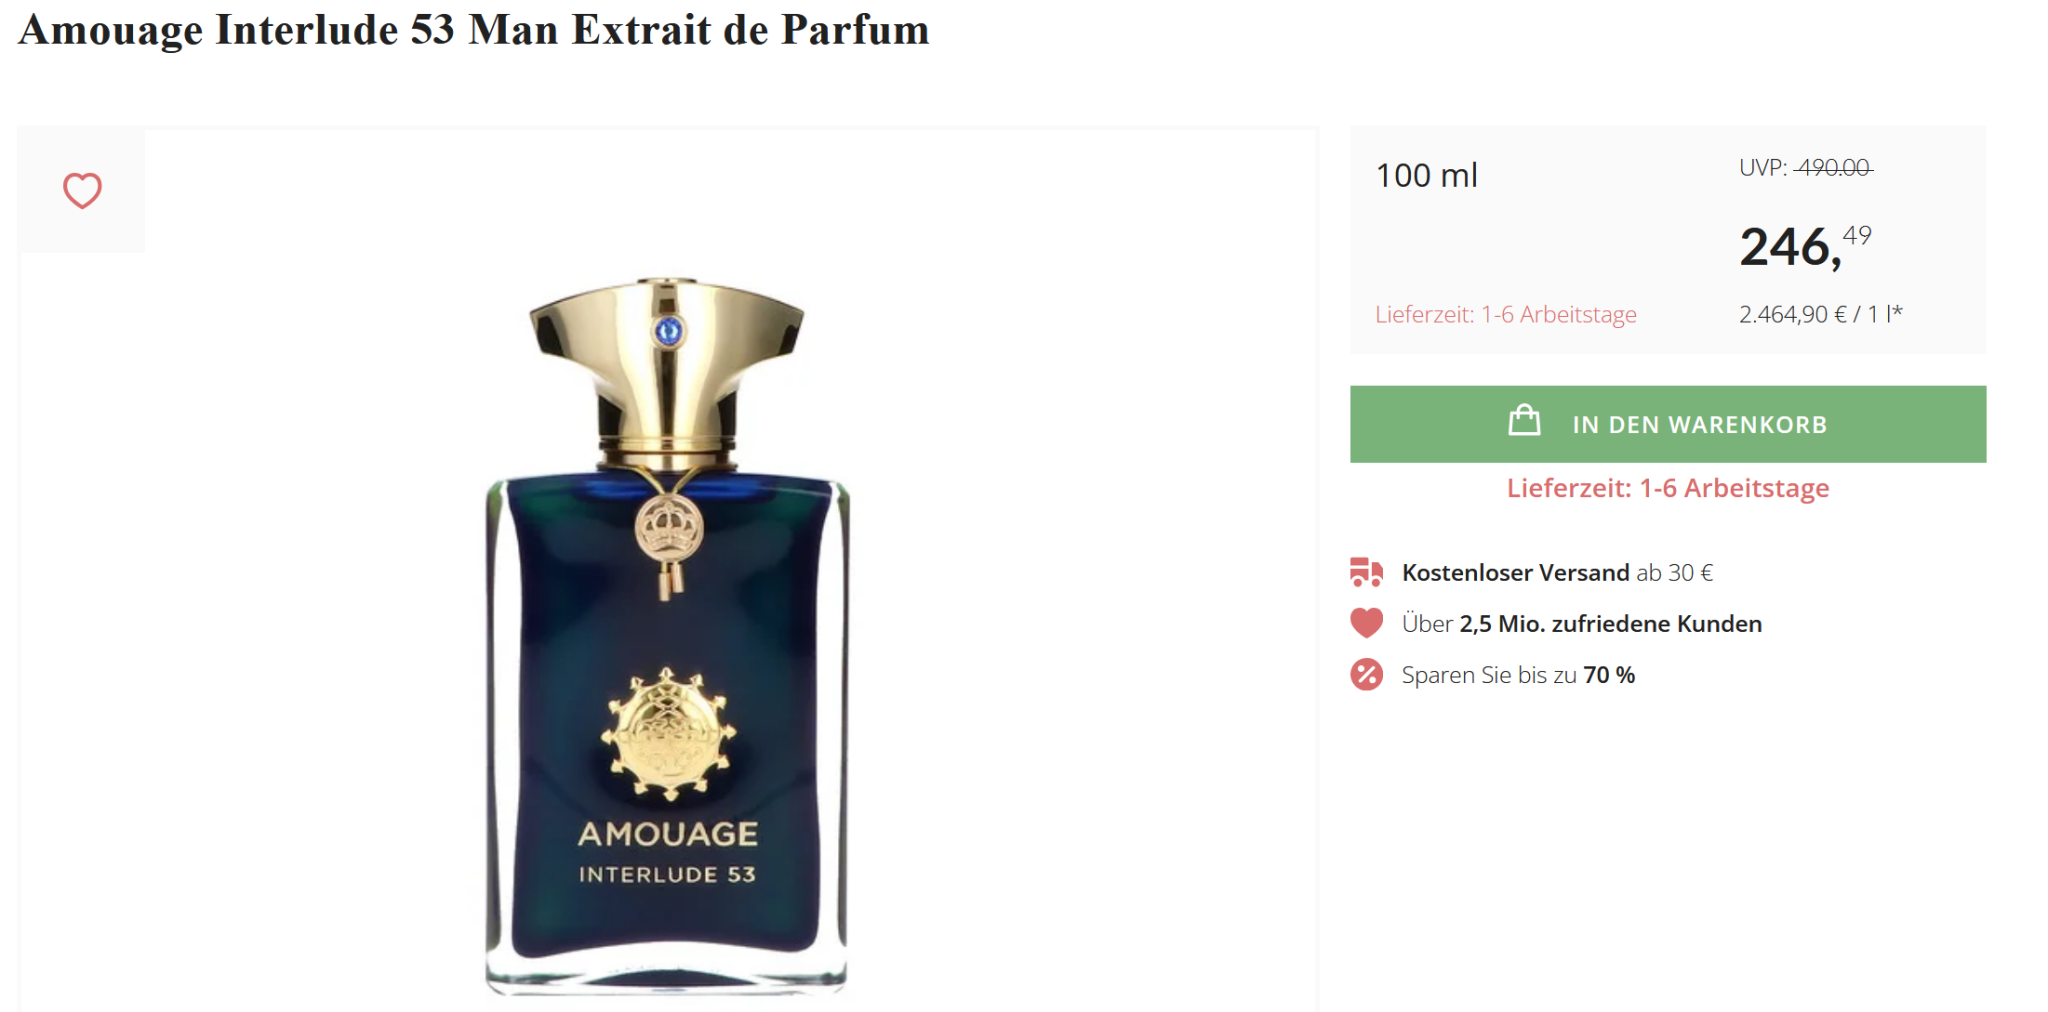
Task: Click Über 2,5 Mio. zufriedene Kunden text
Action: (x=1581, y=623)
